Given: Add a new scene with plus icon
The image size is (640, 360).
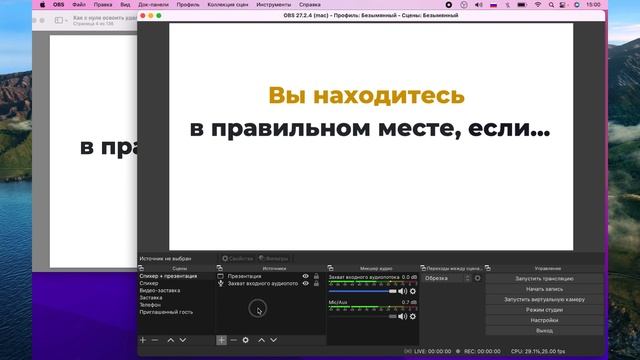Looking at the screenshot, I should click(143, 340).
